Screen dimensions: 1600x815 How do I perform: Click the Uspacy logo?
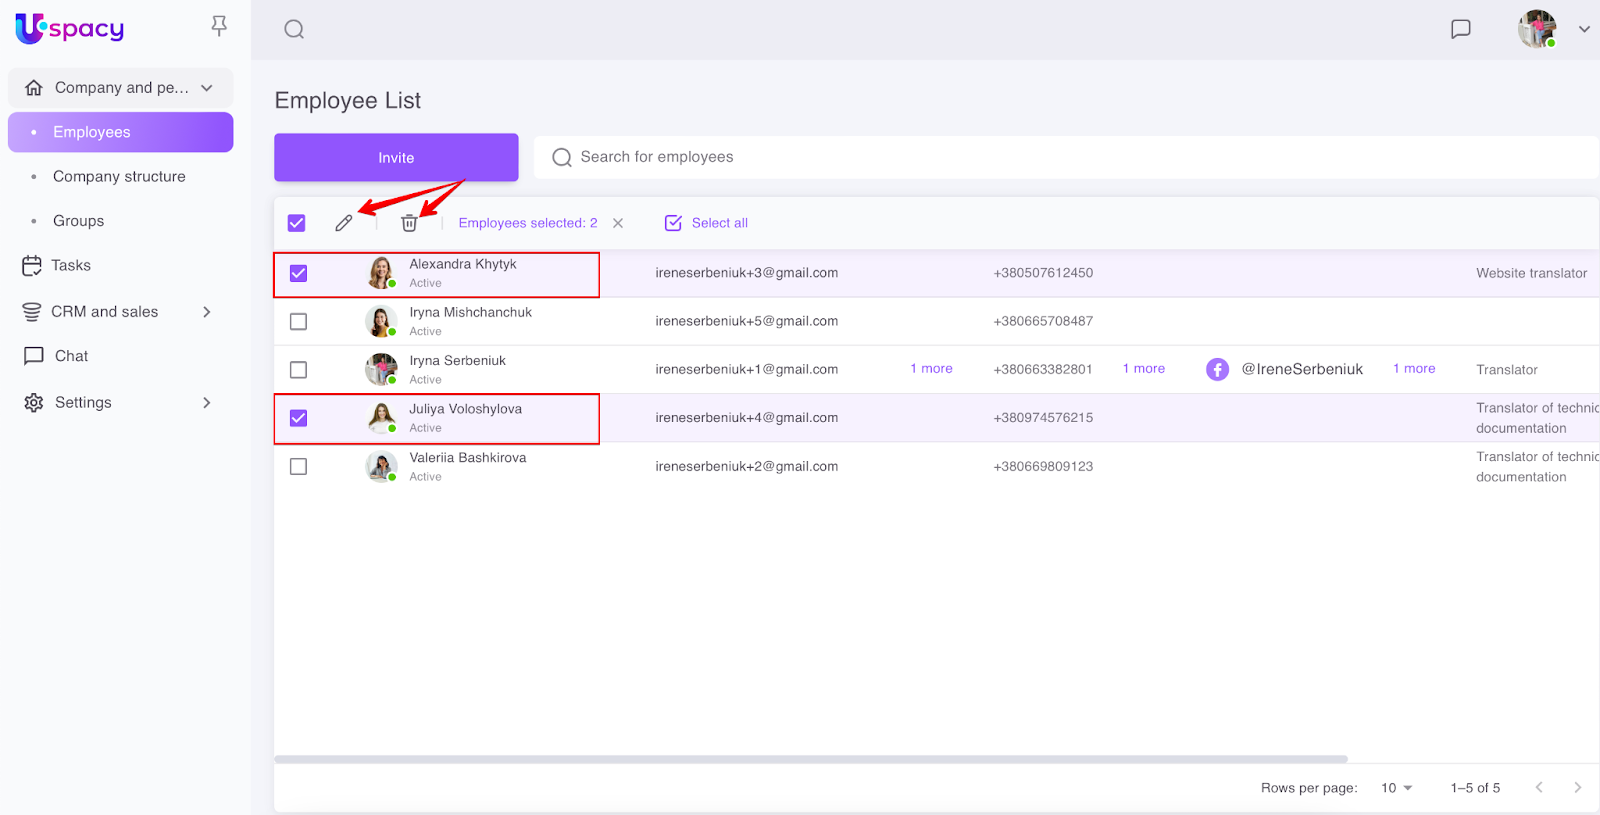tap(70, 29)
